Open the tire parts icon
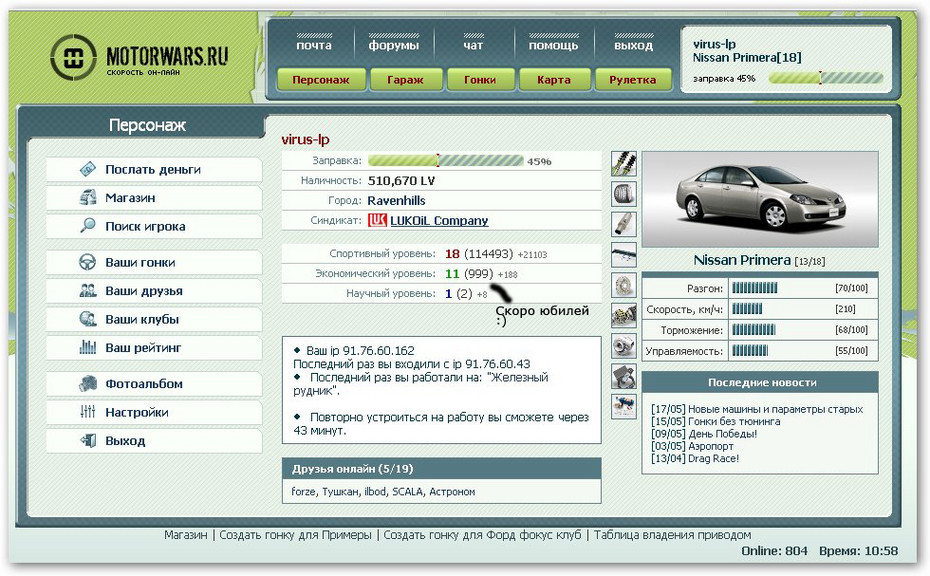This screenshot has height=576, width=930. pyautogui.click(x=624, y=194)
